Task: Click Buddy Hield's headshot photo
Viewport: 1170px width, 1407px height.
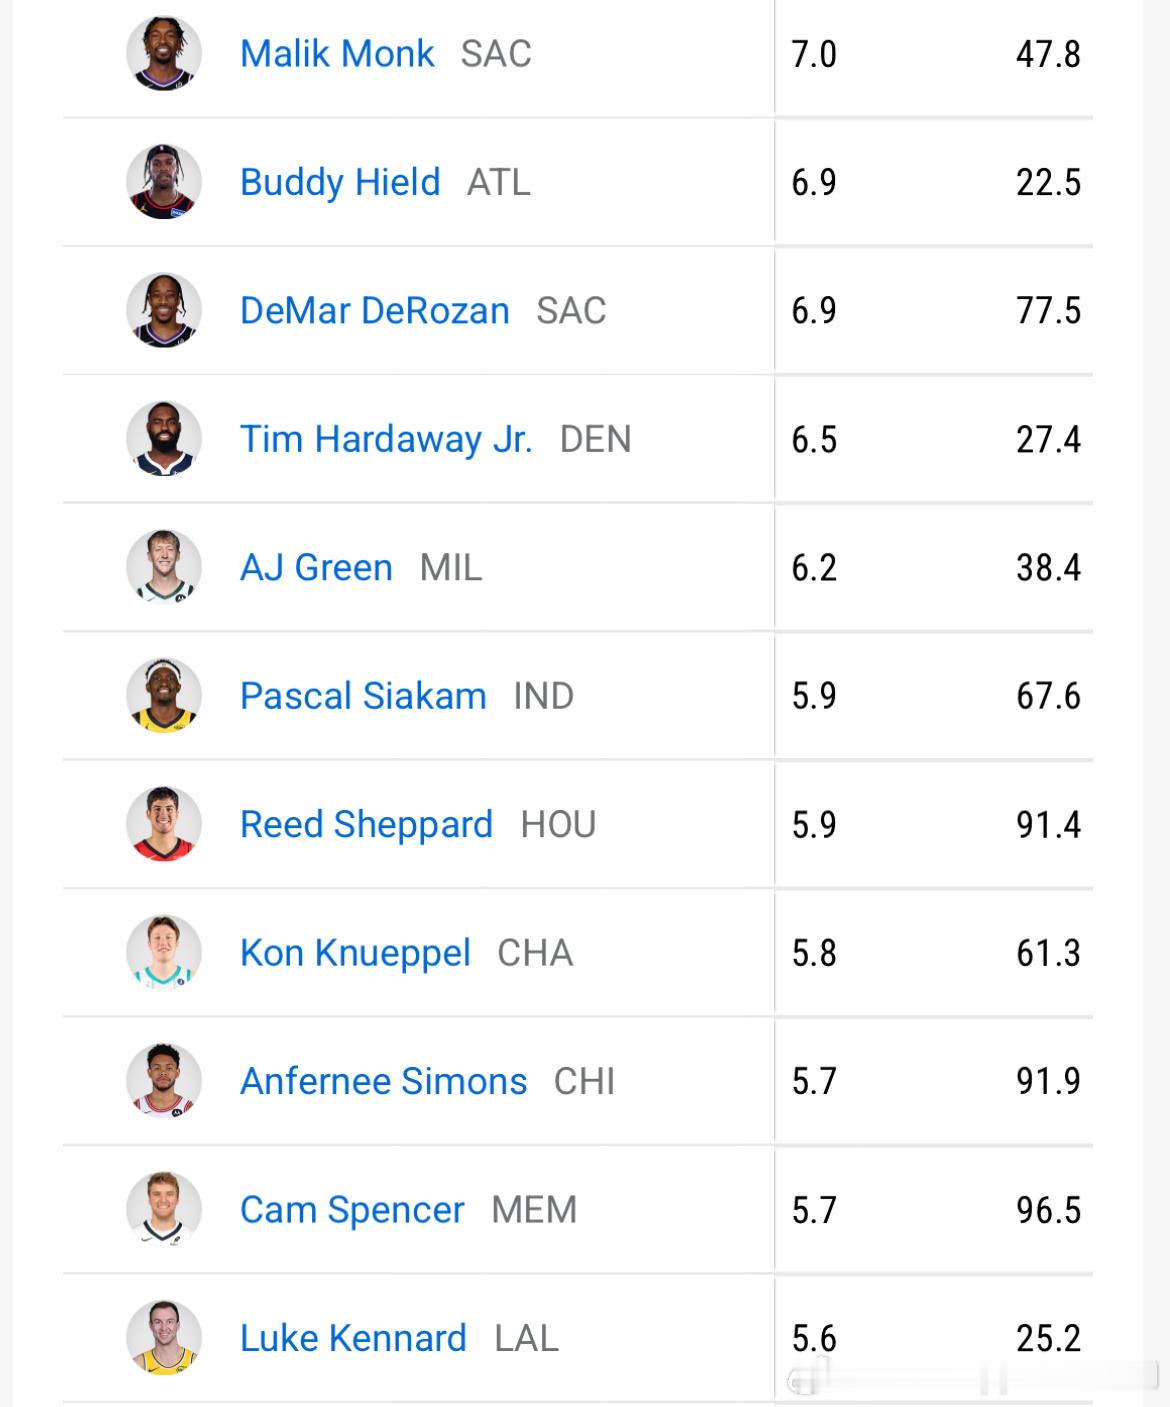Action: [164, 182]
